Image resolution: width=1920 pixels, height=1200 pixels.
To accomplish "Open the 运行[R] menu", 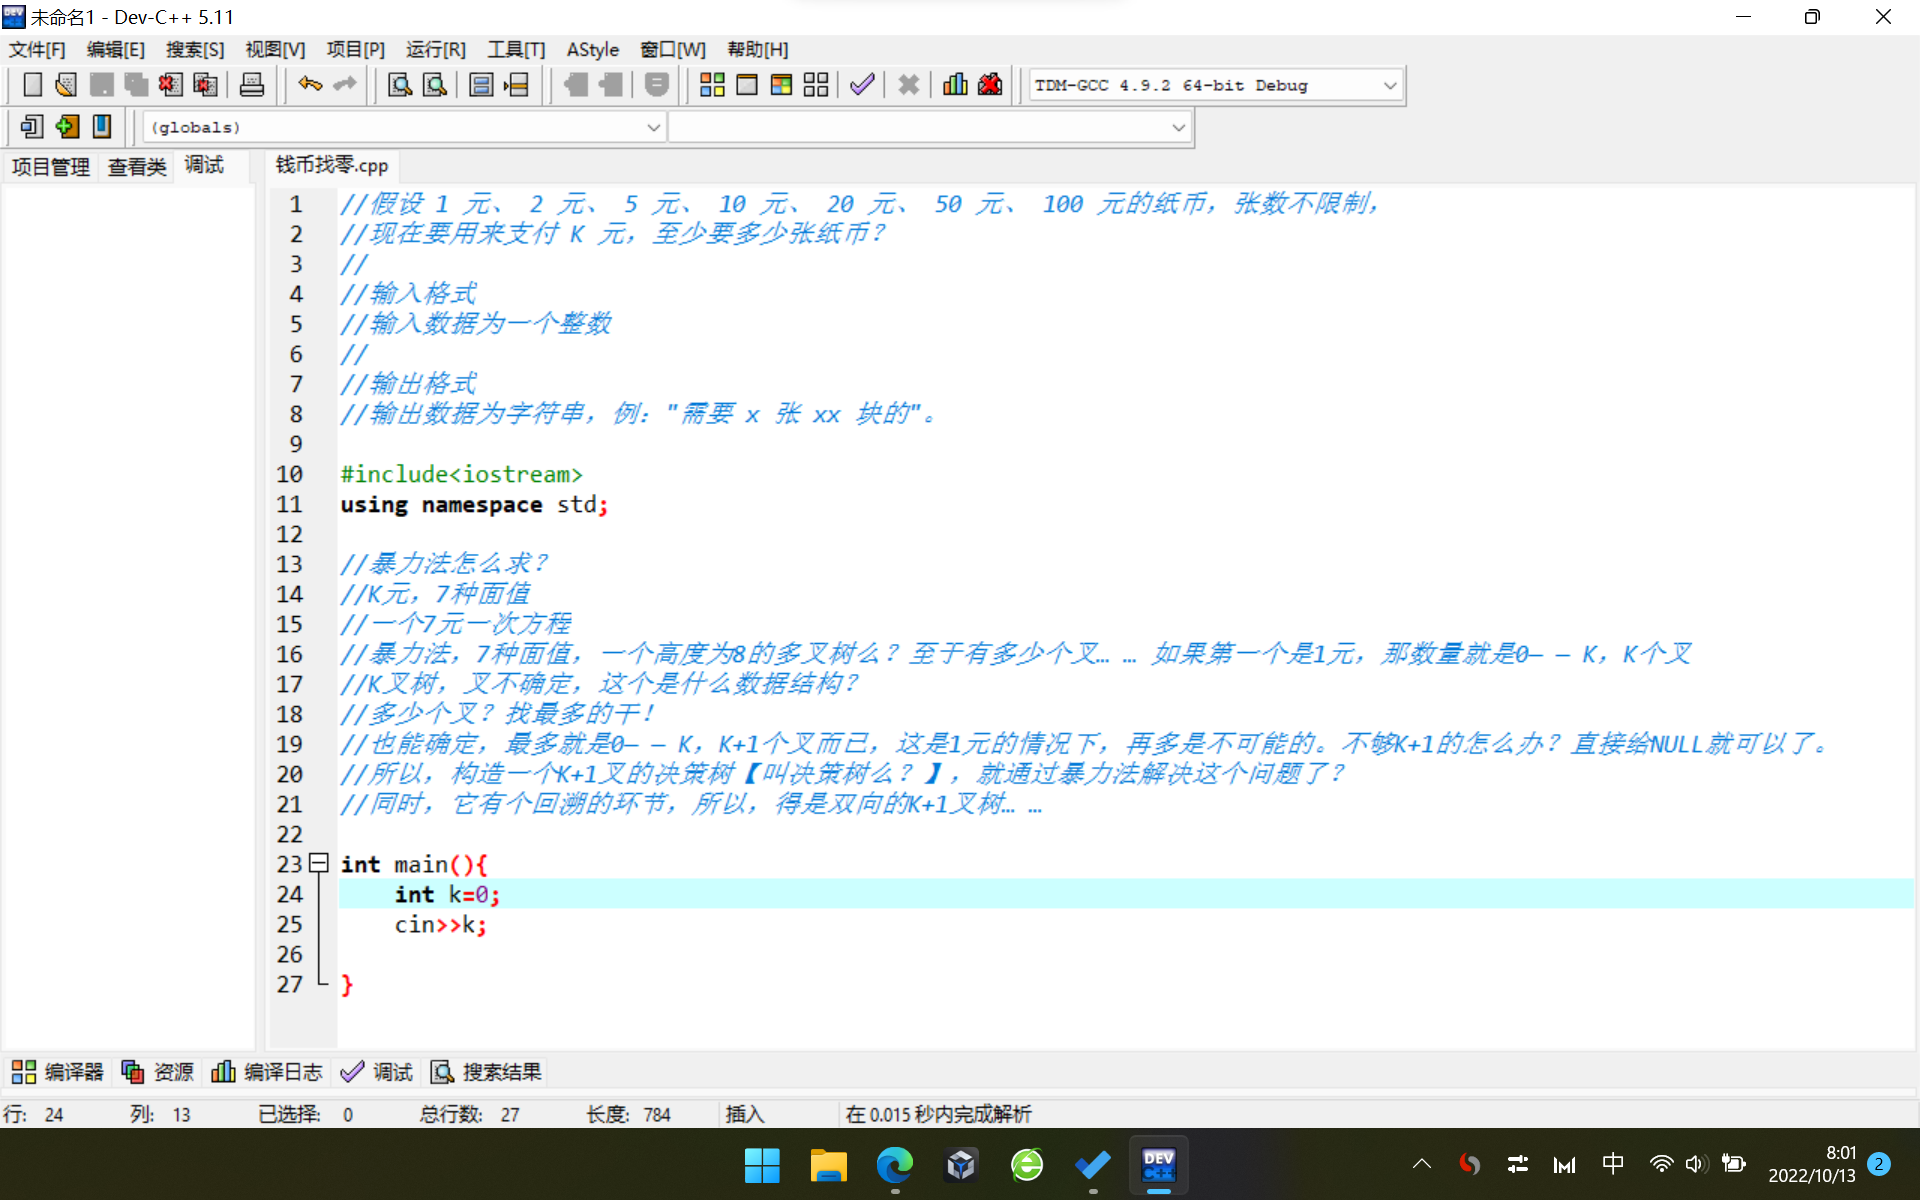I will 435,49.
